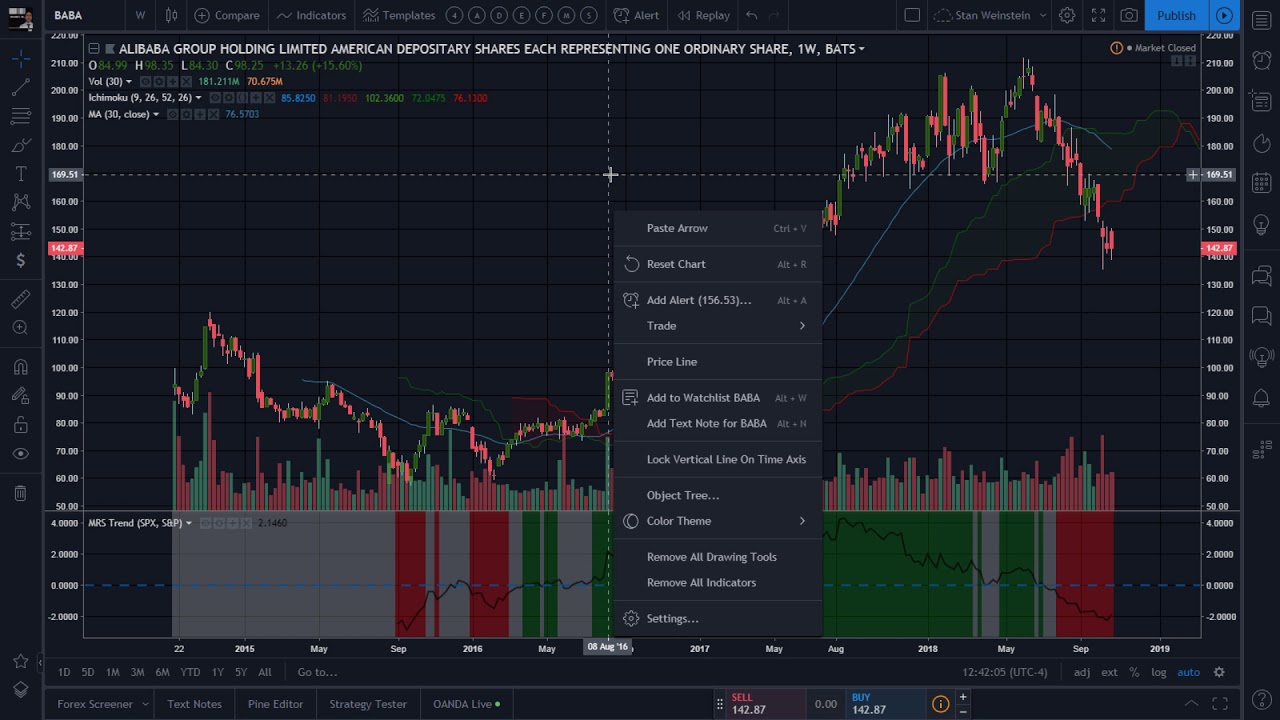Select the text annotation tool
1280x720 pixels.
20,174
